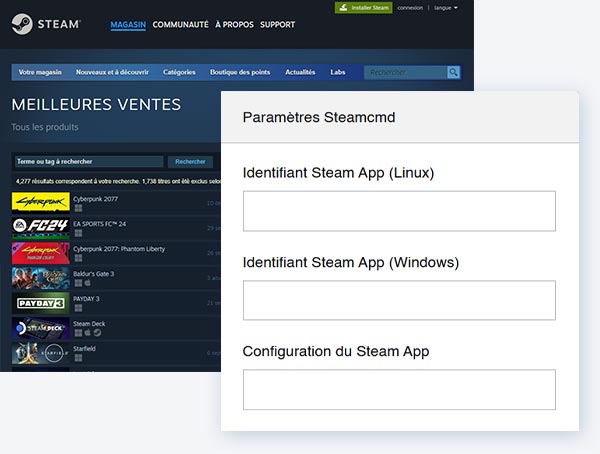Select the Steam Deck title text

click(x=89, y=324)
